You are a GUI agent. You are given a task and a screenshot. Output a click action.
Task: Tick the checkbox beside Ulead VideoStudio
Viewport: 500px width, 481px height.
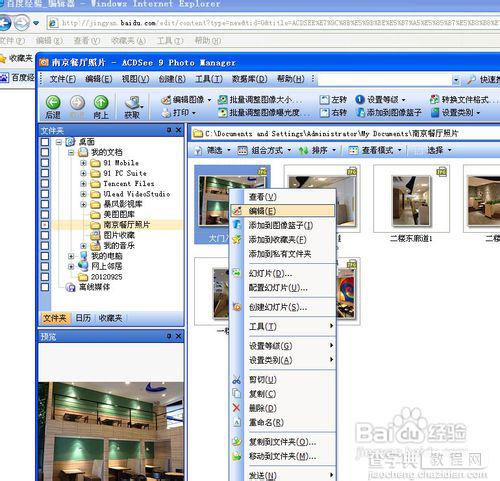[x=45, y=194]
